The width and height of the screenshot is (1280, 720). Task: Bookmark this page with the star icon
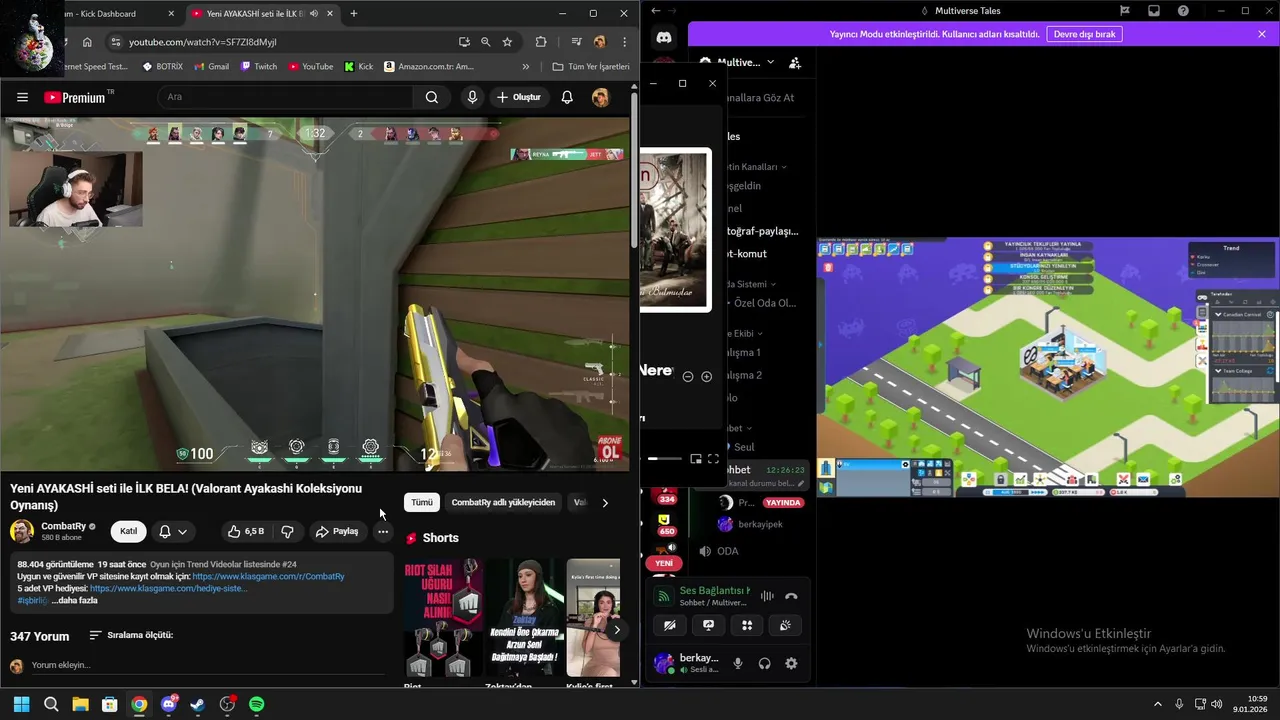(x=507, y=42)
